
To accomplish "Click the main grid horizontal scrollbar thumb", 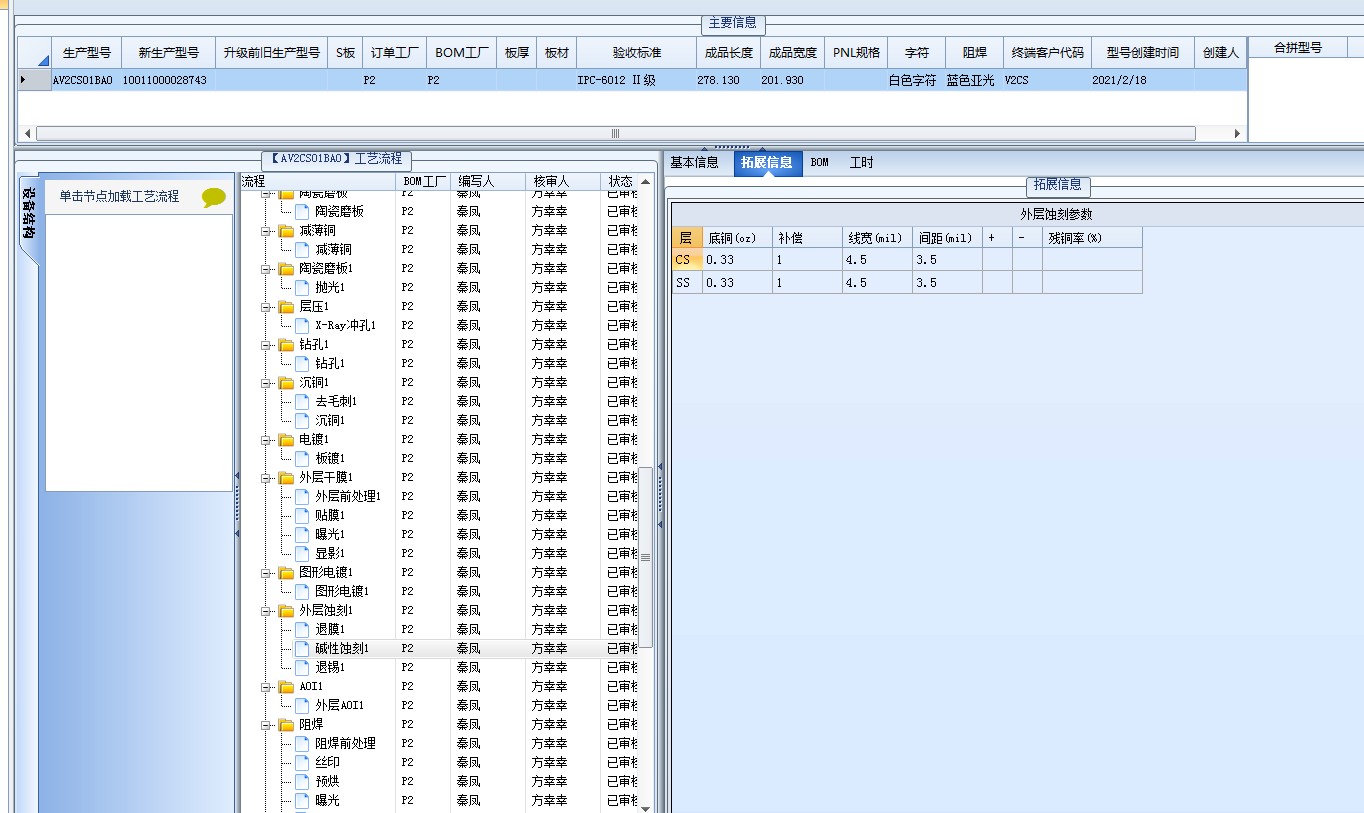I will (615, 133).
